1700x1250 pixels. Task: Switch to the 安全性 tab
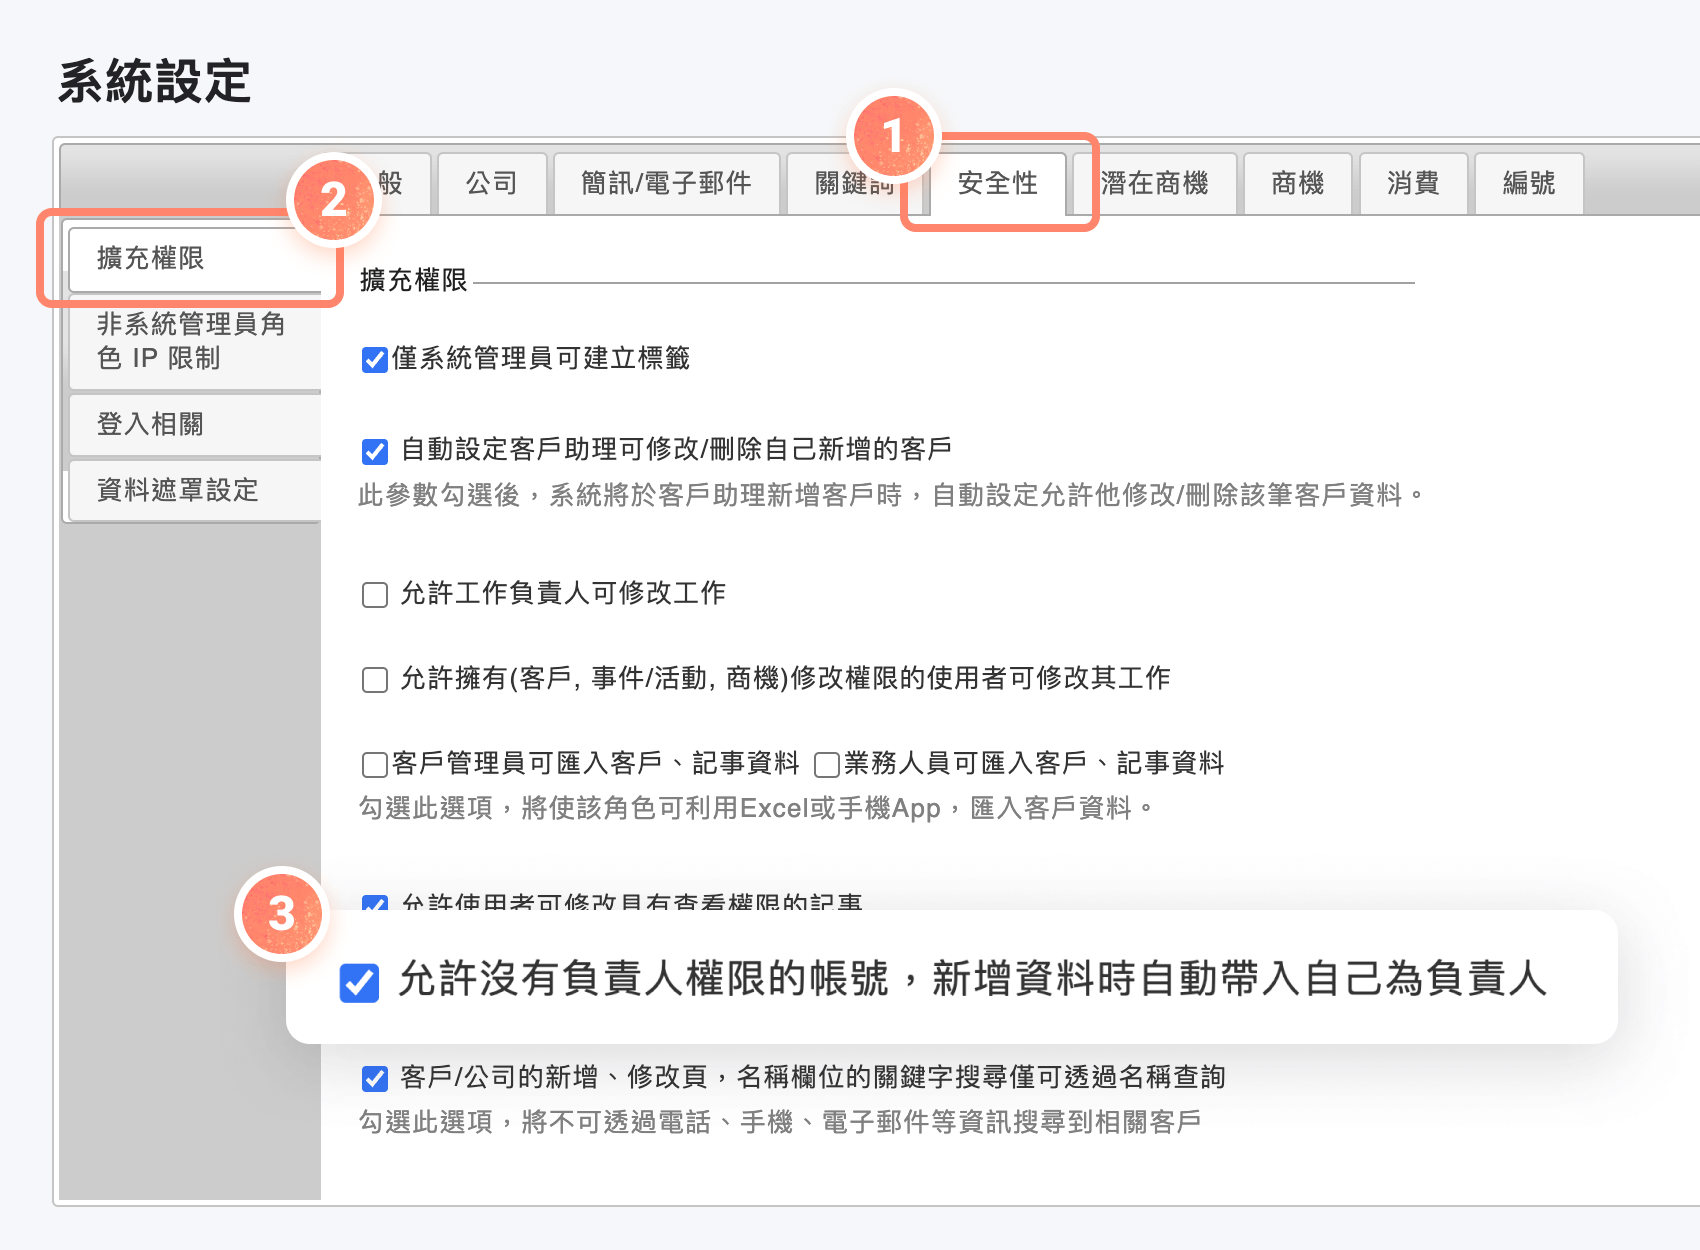998,184
